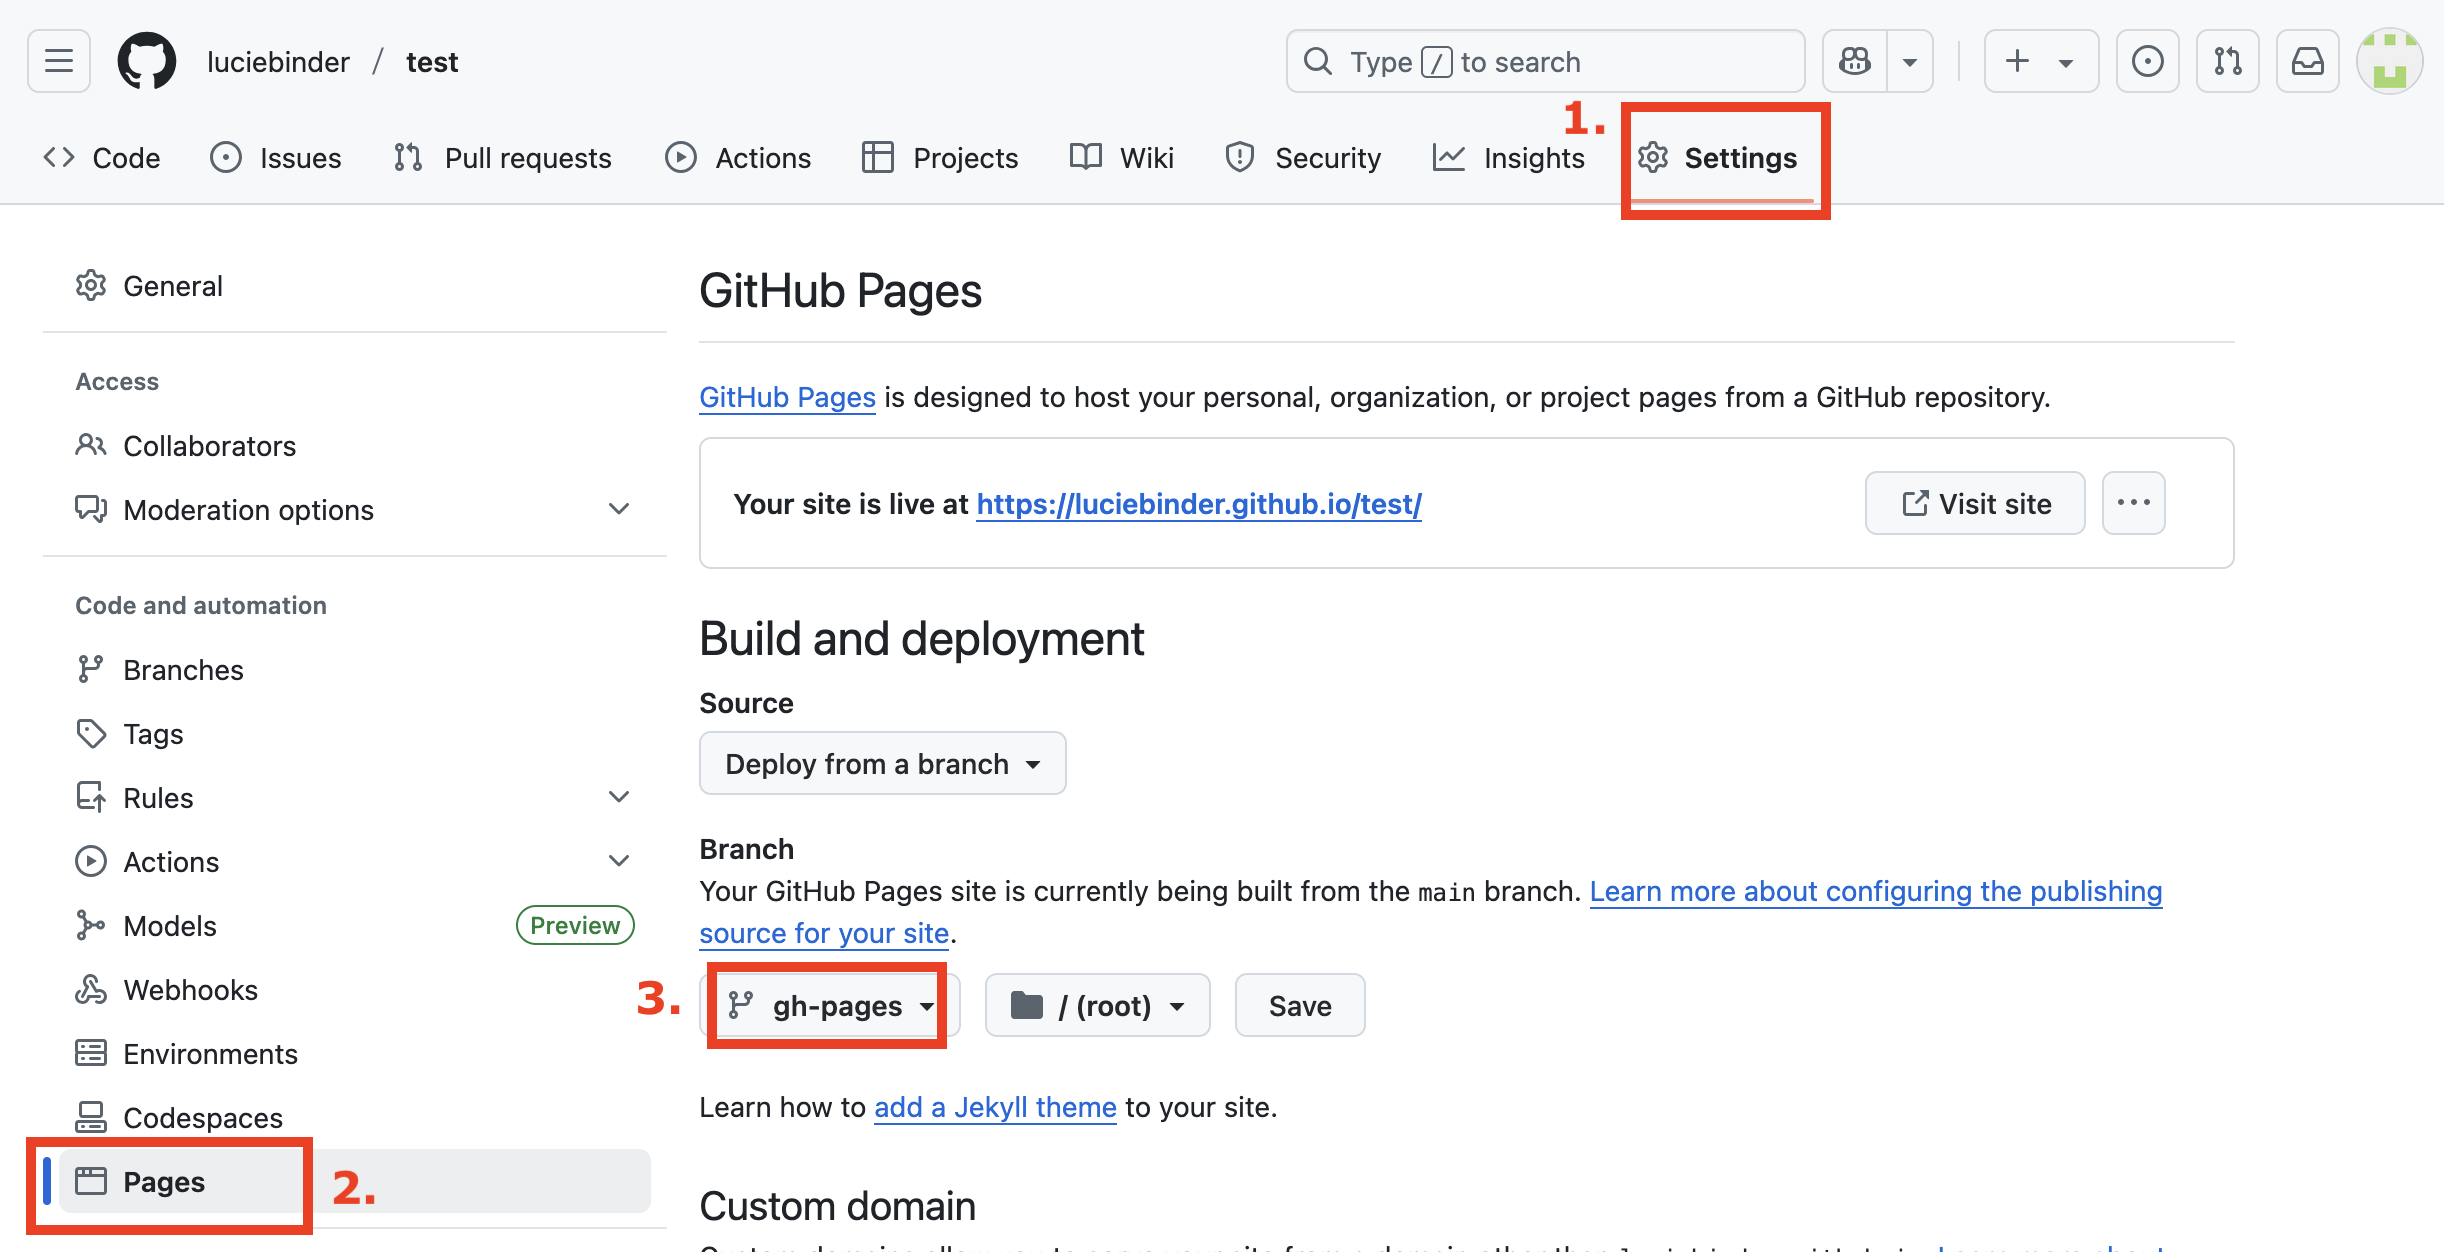The image size is (2444, 1252).
Task: Click the Type / to search field
Action: click(x=1545, y=62)
